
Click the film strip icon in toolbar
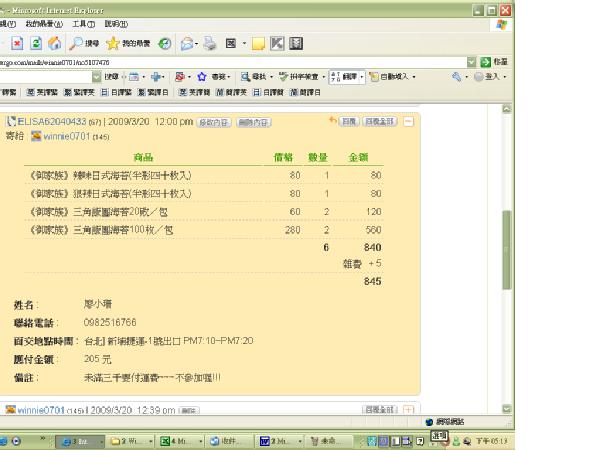pos(296,43)
